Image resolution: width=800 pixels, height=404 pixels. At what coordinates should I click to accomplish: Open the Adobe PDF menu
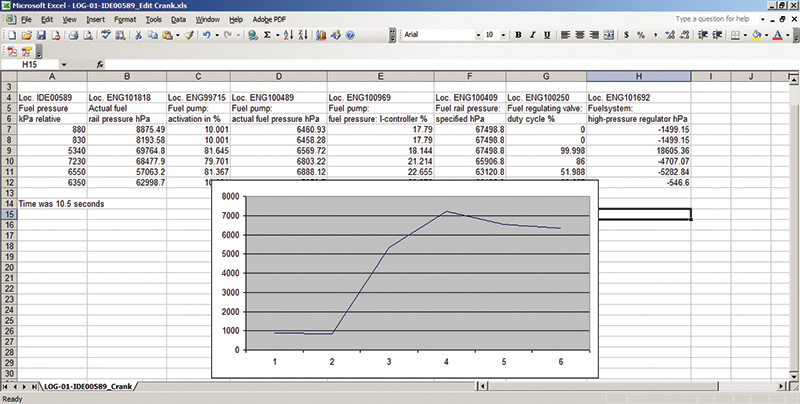[269, 19]
